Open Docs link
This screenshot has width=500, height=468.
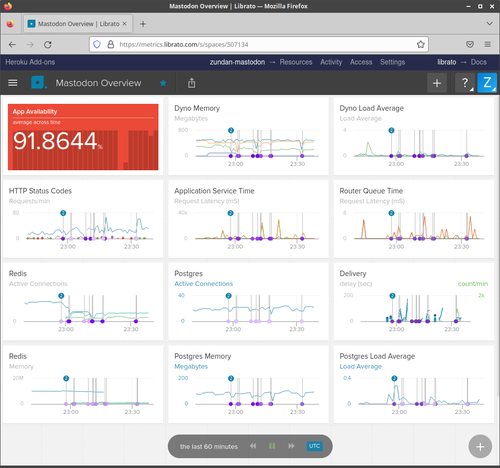tap(478, 62)
